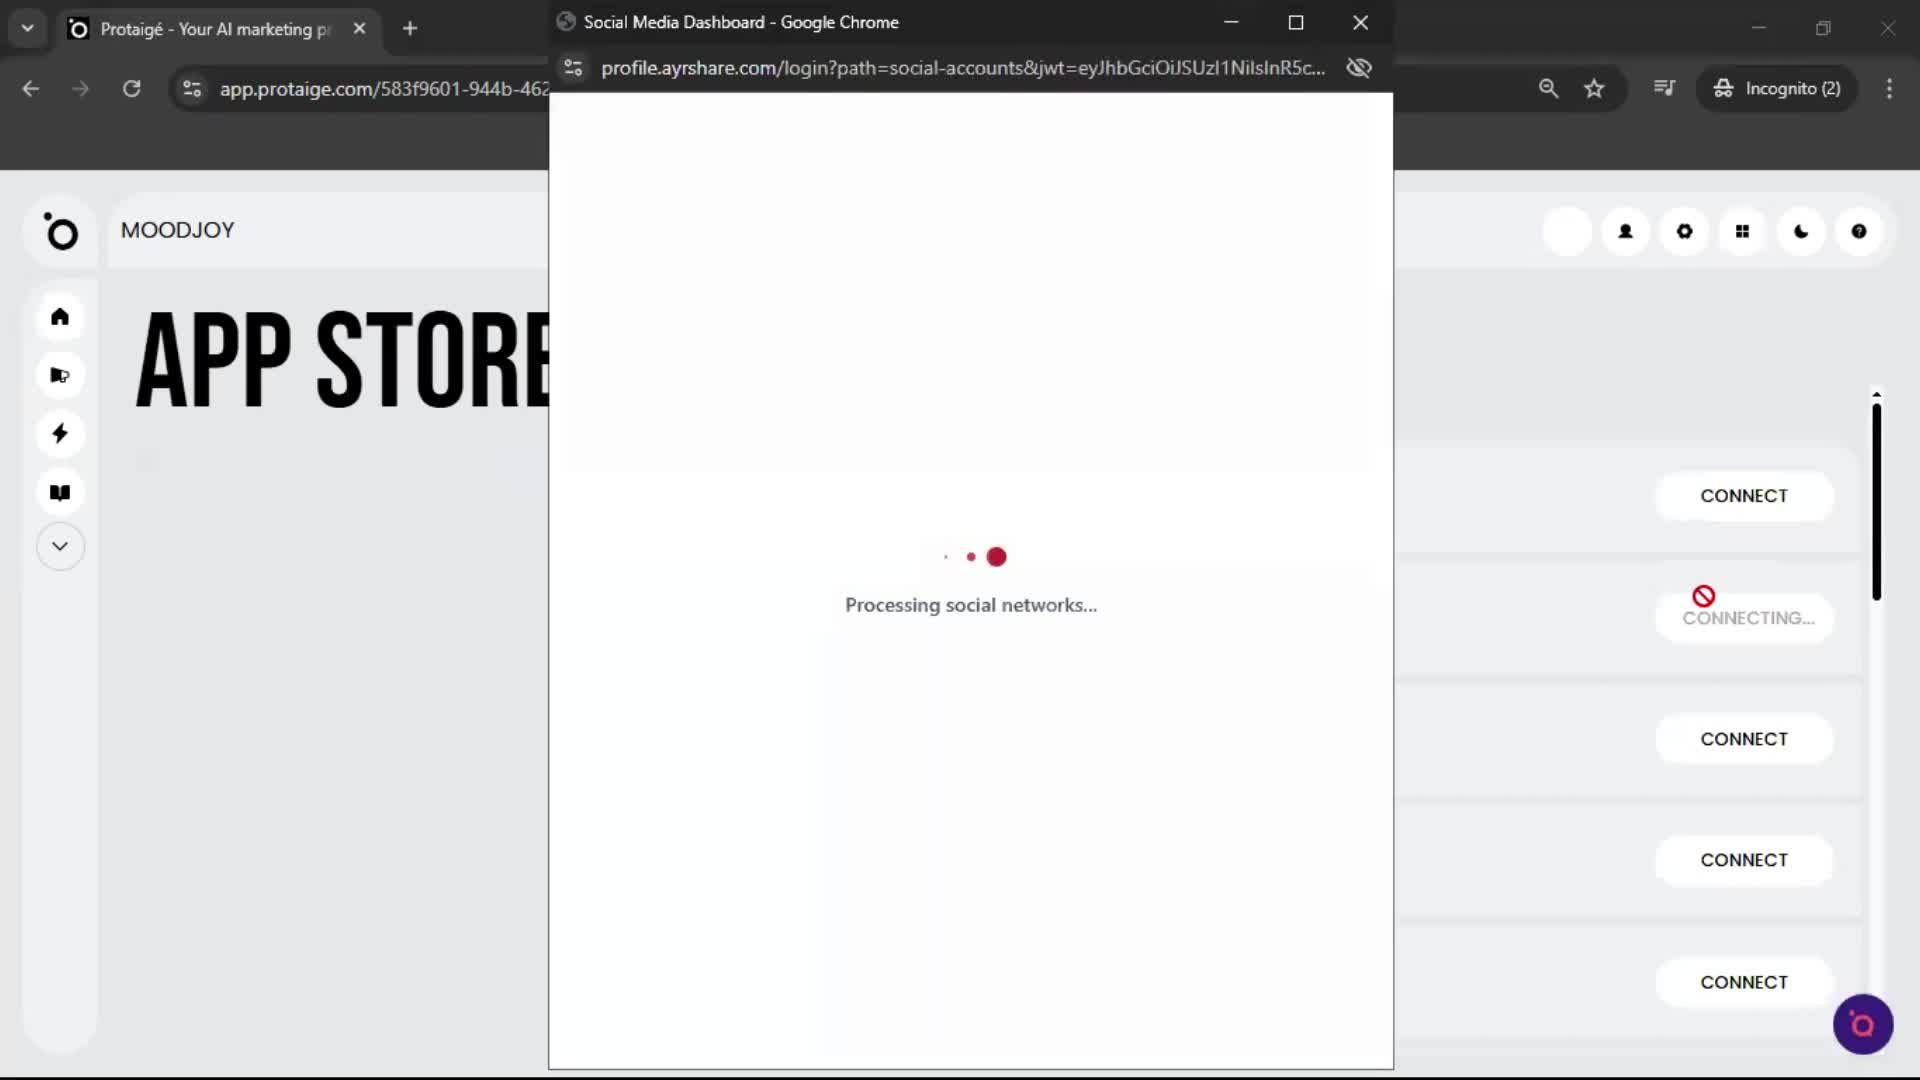Image resolution: width=1920 pixels, height=1080 pixels.
Task: Open the user profile icon
Action: tap(1625, 231)
